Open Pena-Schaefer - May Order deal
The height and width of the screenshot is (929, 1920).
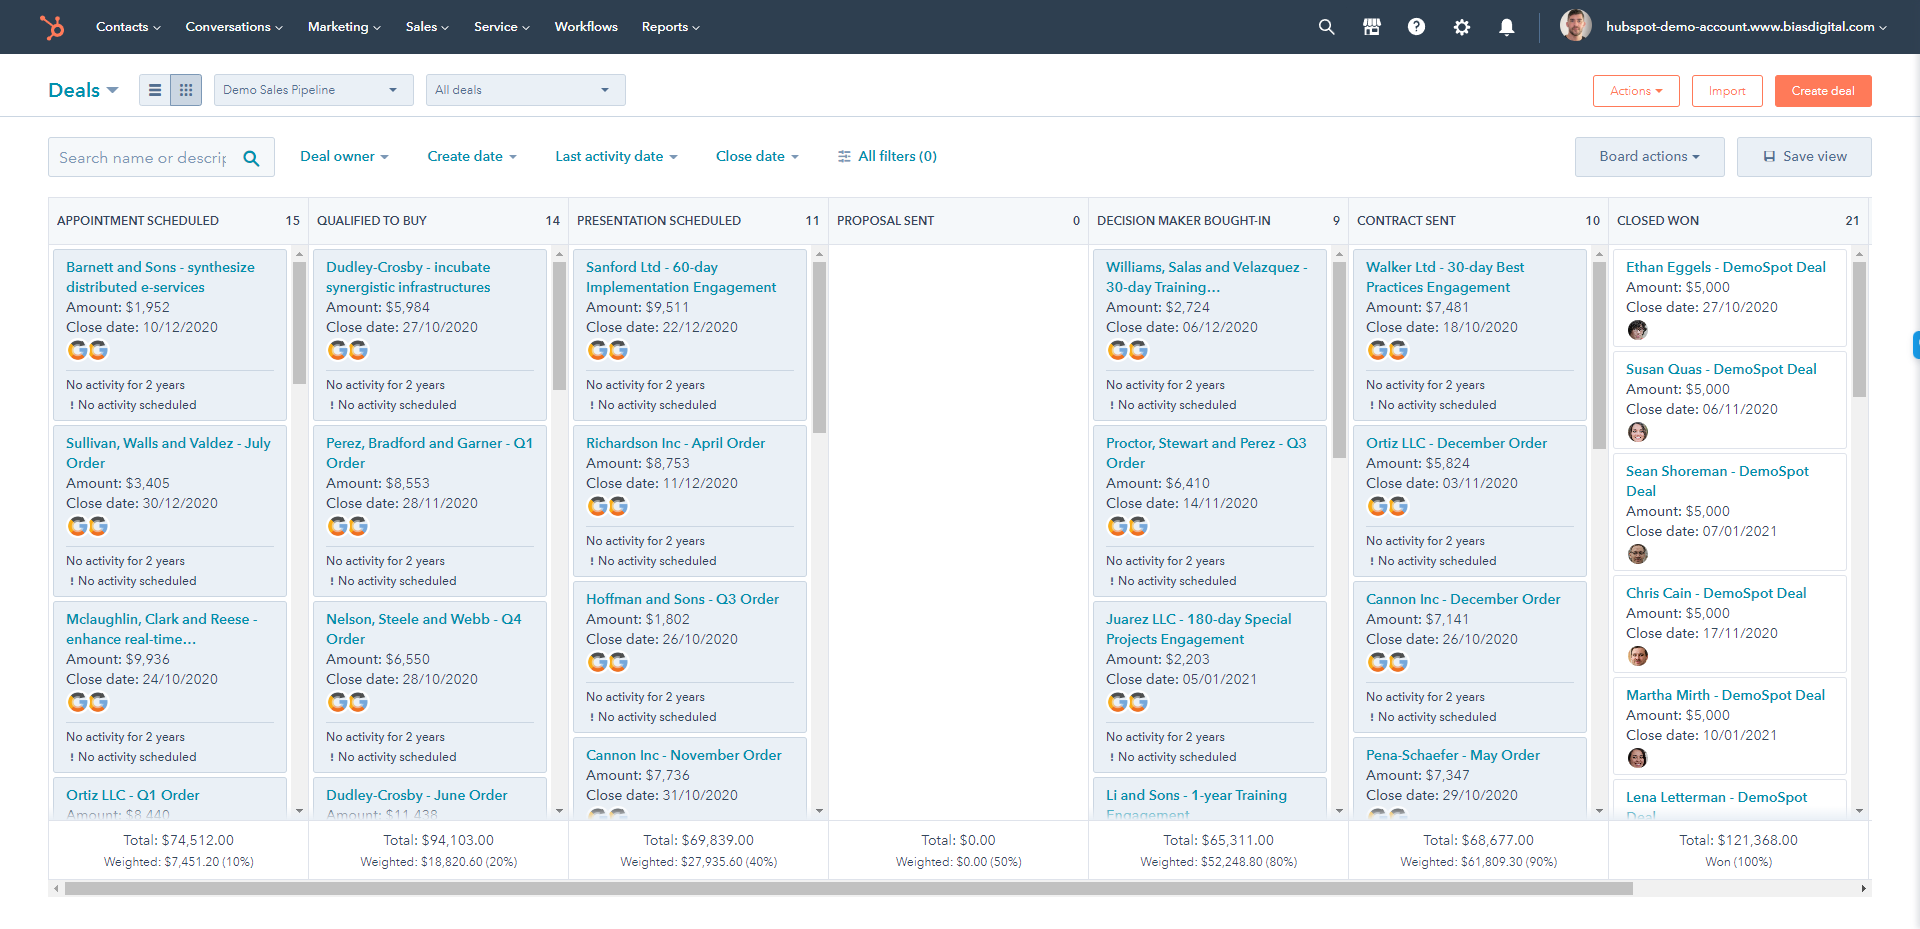pyautogui.click(x=1453, y=755)
